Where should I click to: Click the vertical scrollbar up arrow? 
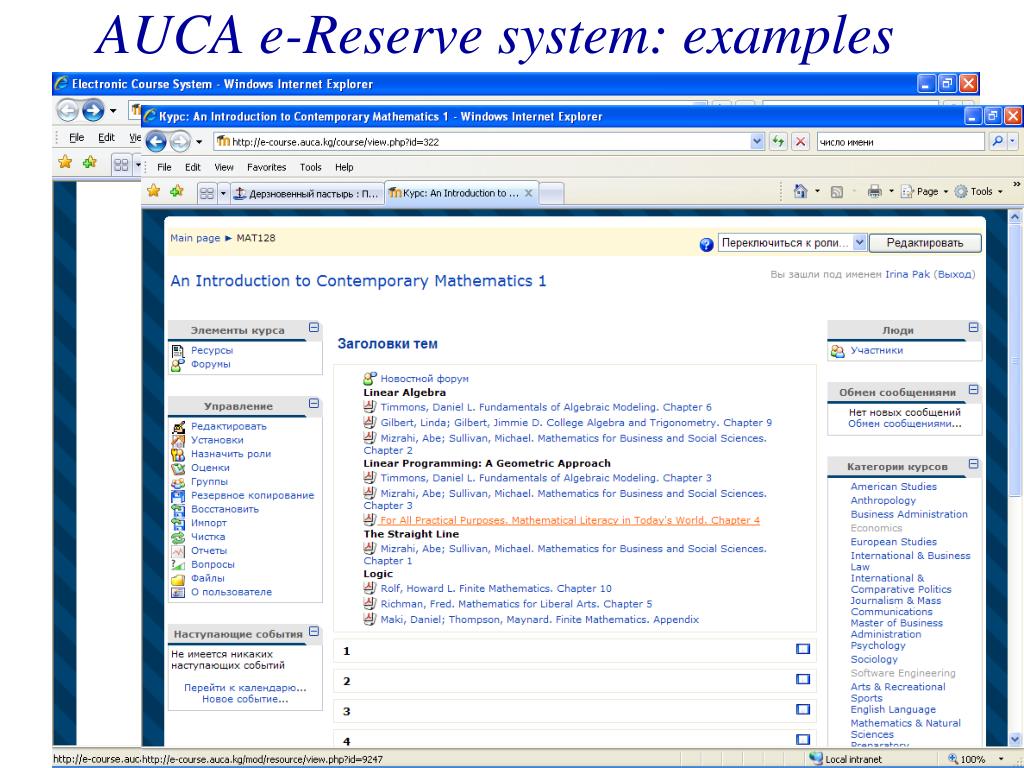(x=1015, y=217)
